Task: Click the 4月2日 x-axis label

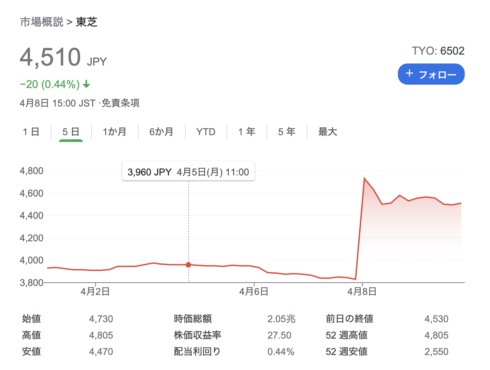Action: click(x=95, y=292)
